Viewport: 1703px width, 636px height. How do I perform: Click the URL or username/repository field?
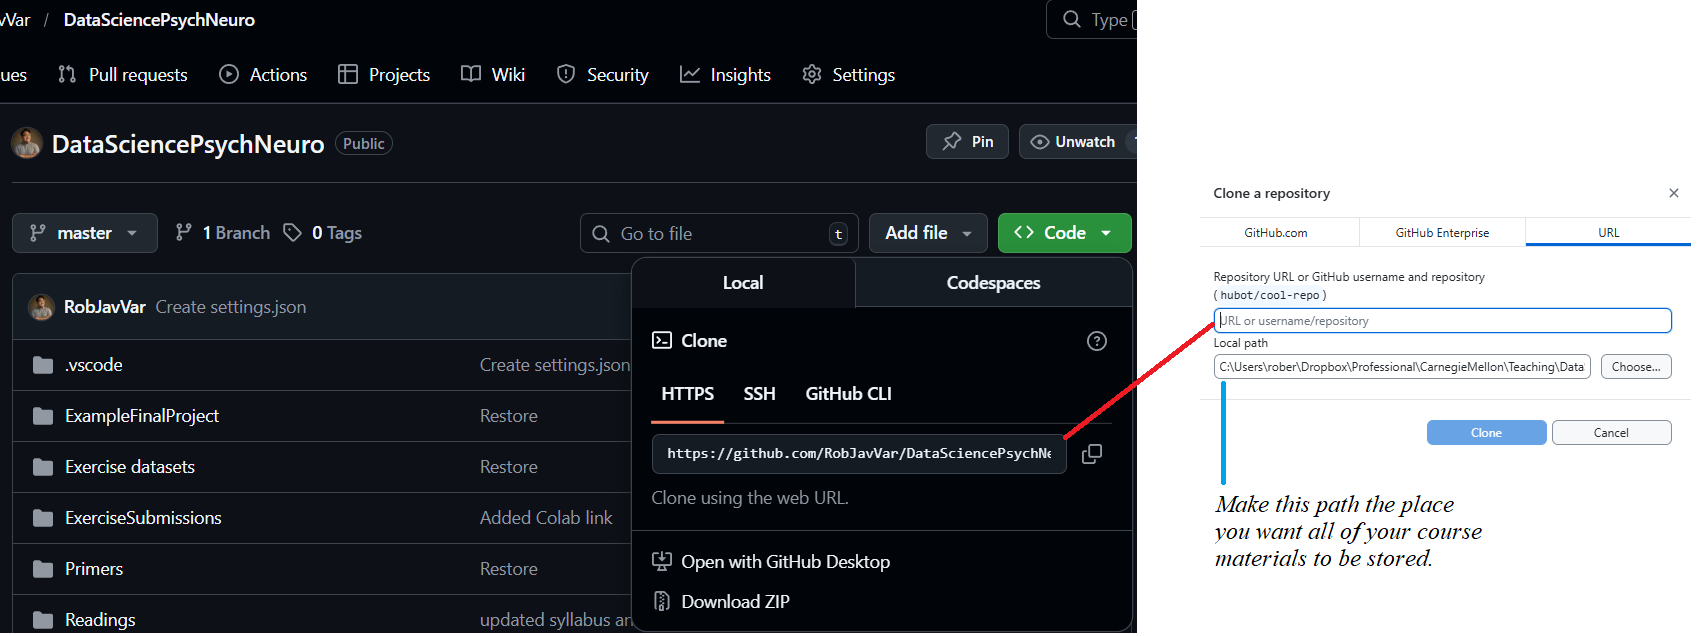pyautogui.click(x=1443, y=321)
